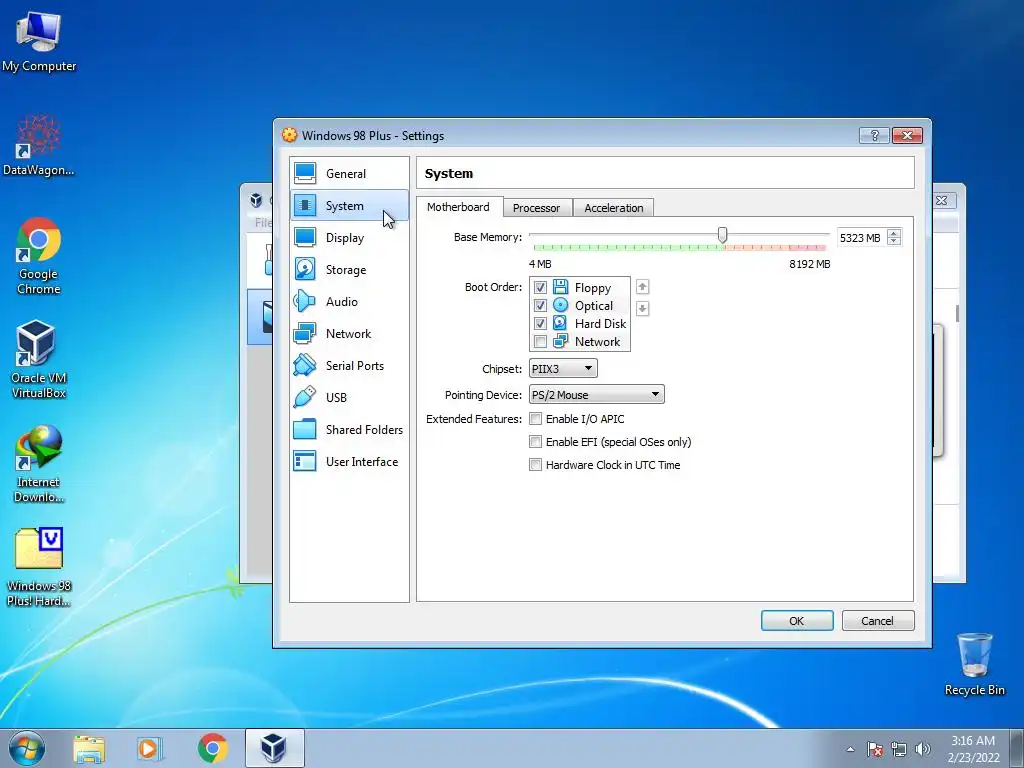The image size is (1024, 768).
Task: Open Oracle VM VirtualBox desktop shortcut
Action: point(39,359)
